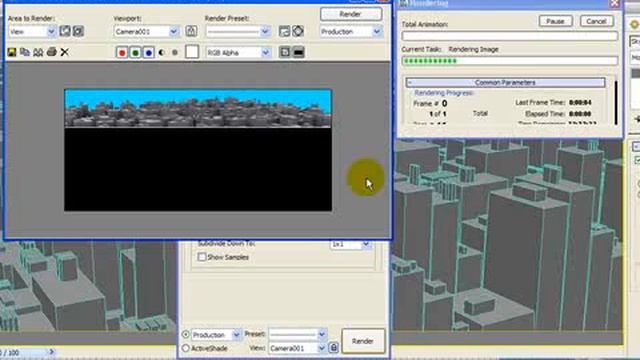Click the rendered city image preview
Viewport: 640px width, 360px height.
click(x=198, y=150)
